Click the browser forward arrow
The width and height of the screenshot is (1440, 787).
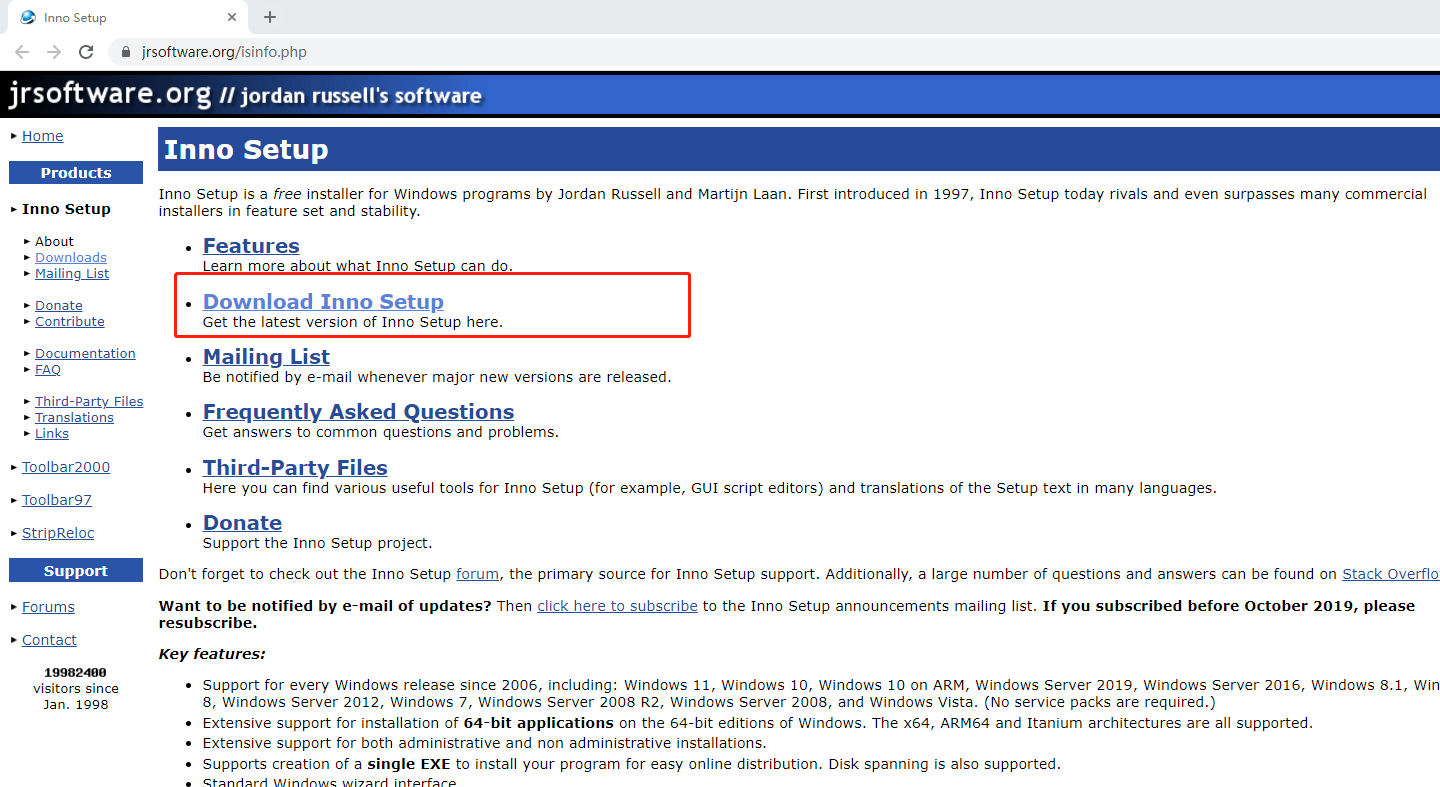point(54,52)
